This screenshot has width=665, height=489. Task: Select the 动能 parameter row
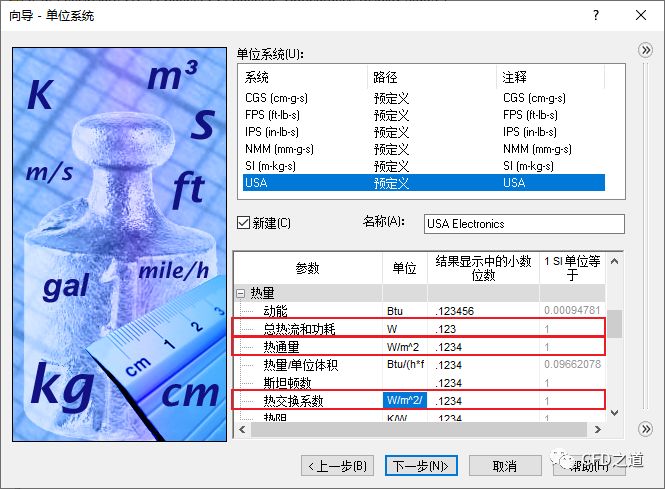(275, 311)
